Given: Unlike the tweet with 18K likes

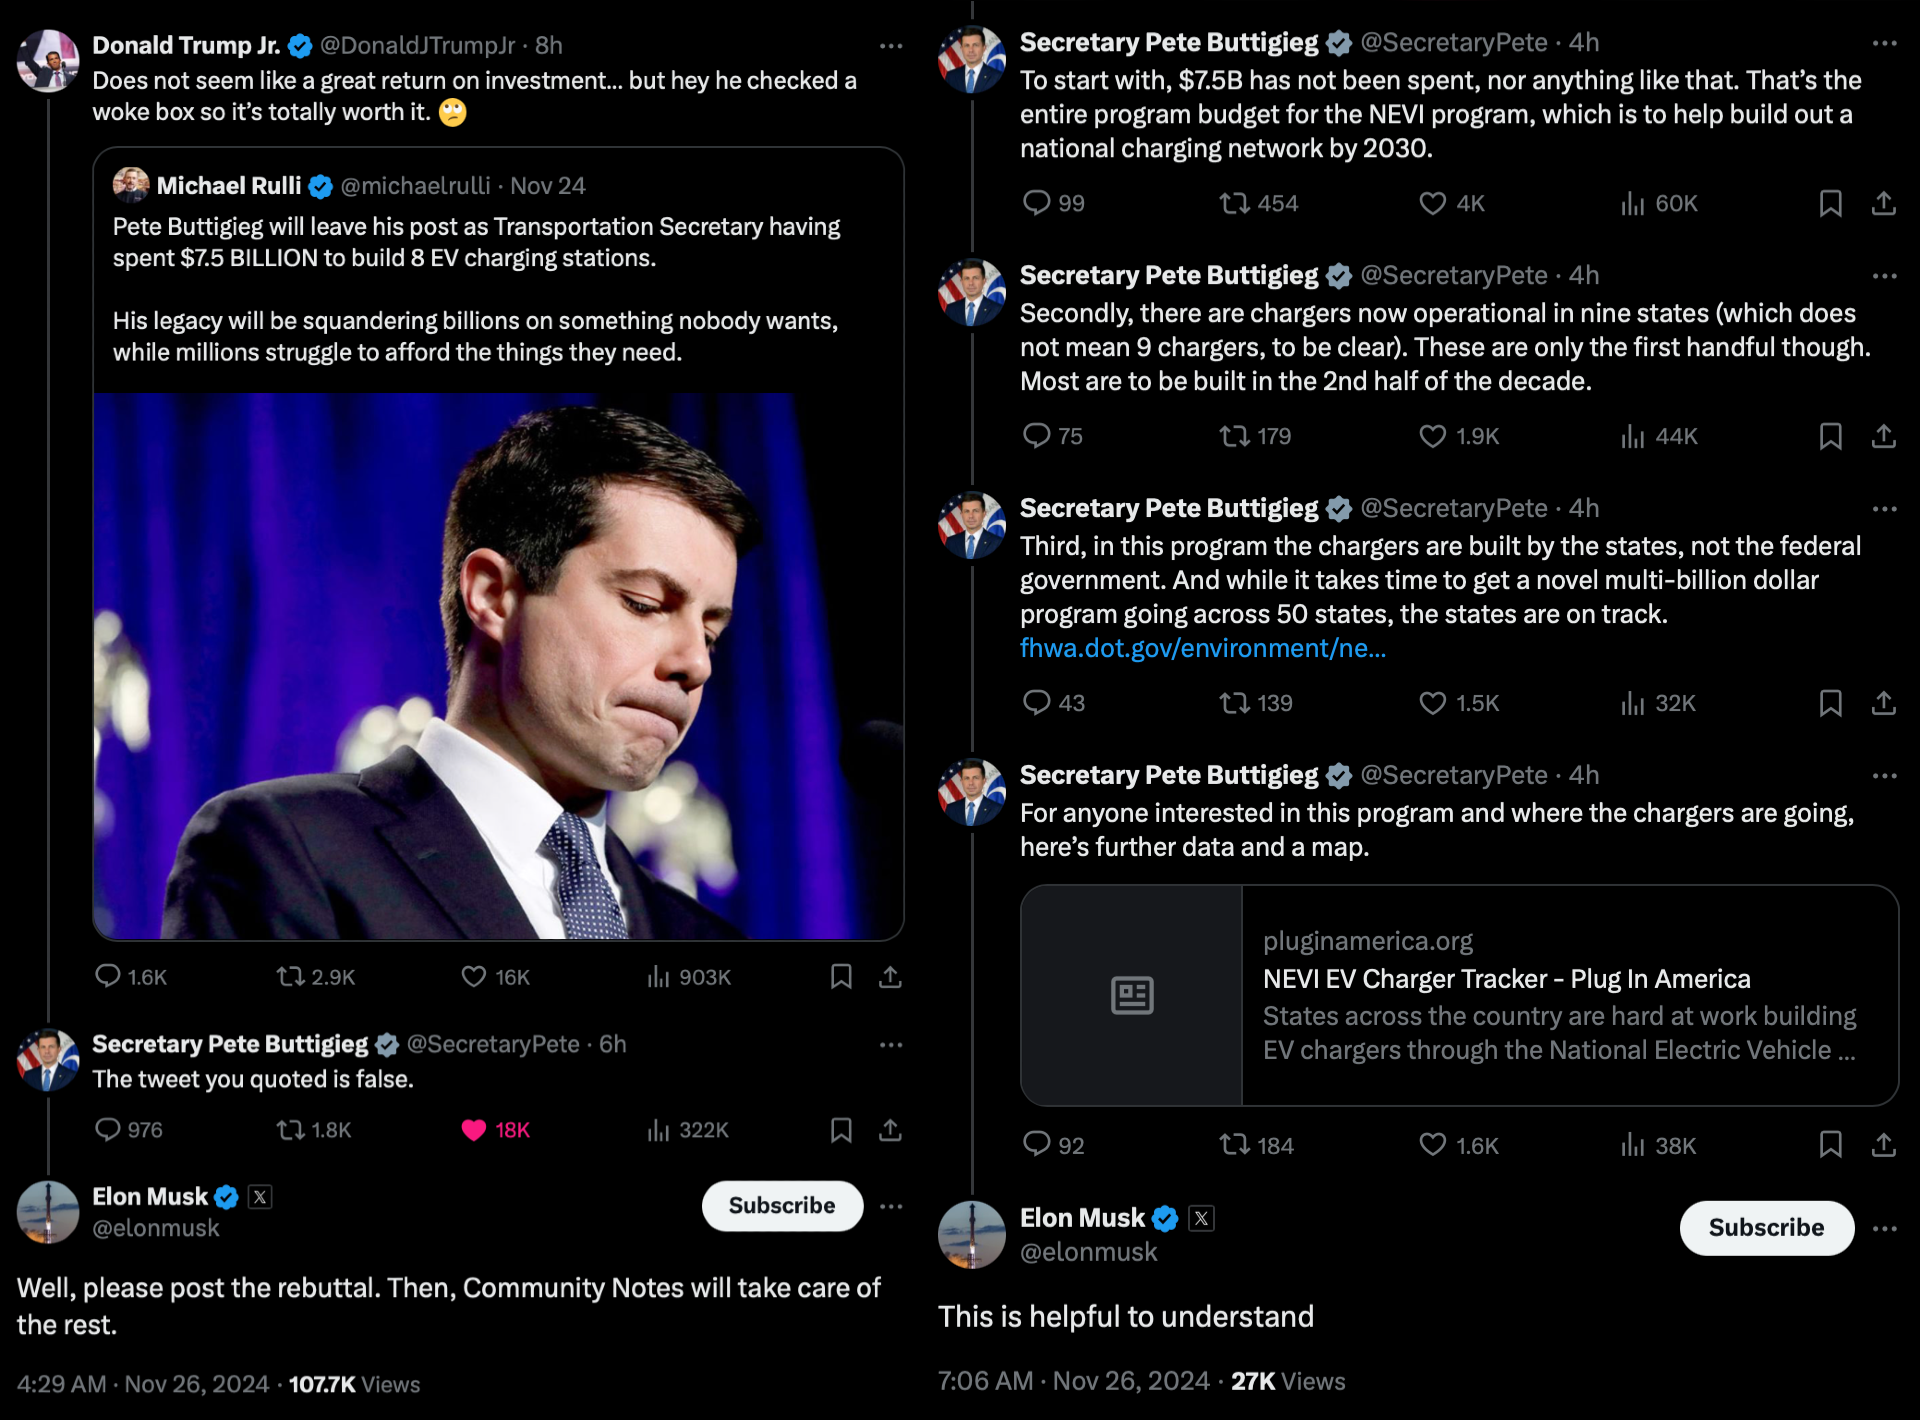Looking at the screenshot, I should [x=474, y=1130].
